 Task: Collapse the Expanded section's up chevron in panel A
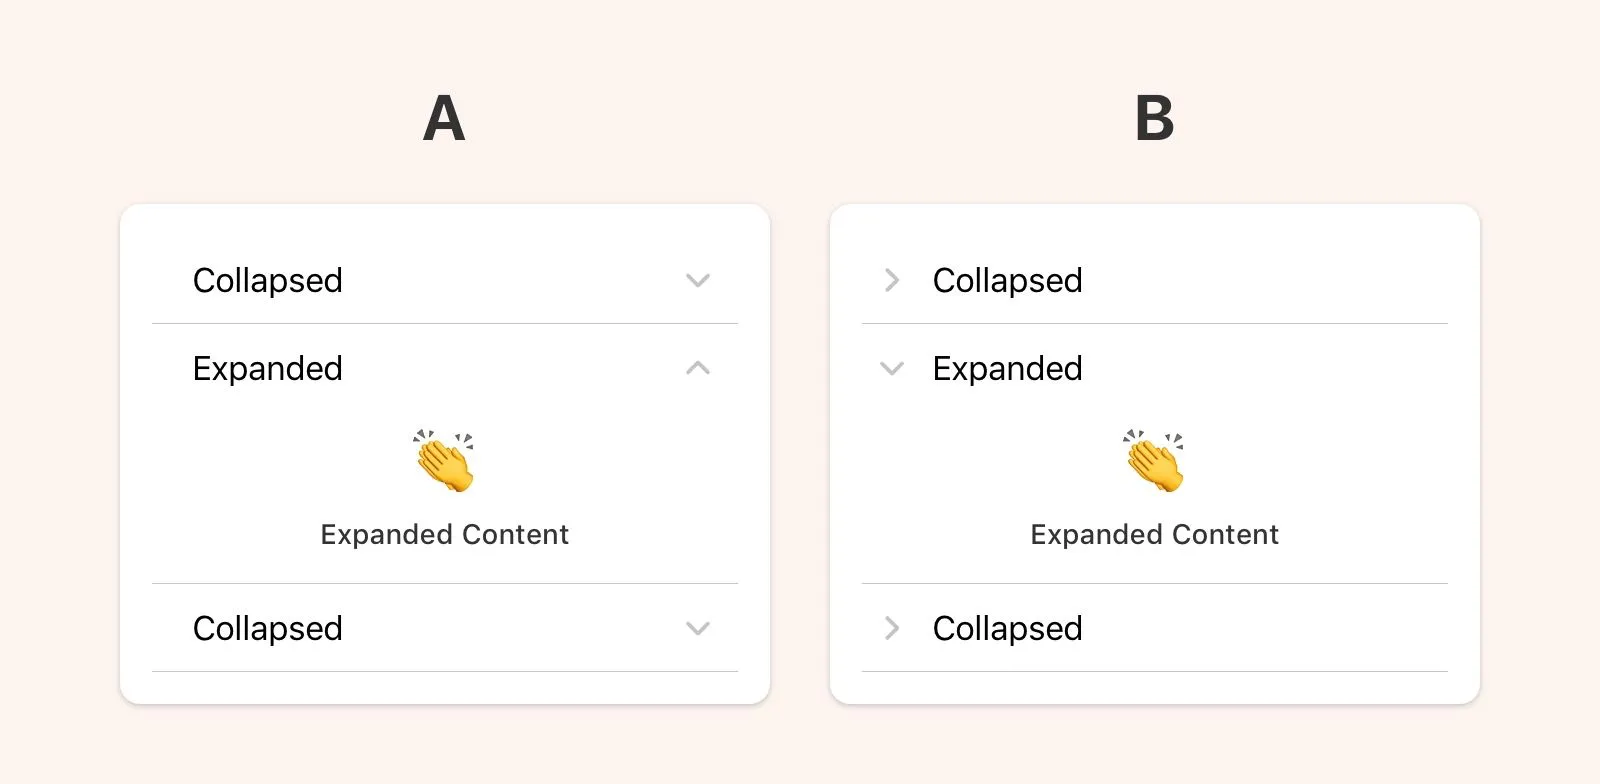(x=698, y=368)
